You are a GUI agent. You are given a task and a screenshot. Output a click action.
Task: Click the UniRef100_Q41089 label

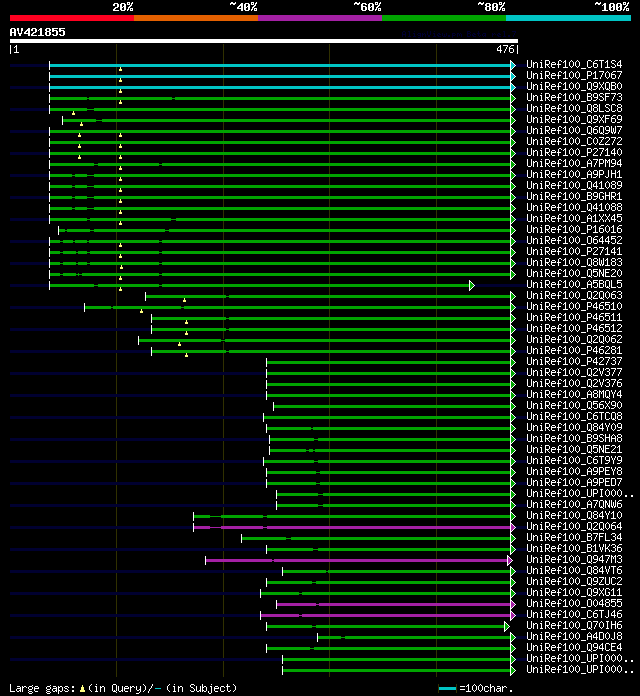coord(574,186)
